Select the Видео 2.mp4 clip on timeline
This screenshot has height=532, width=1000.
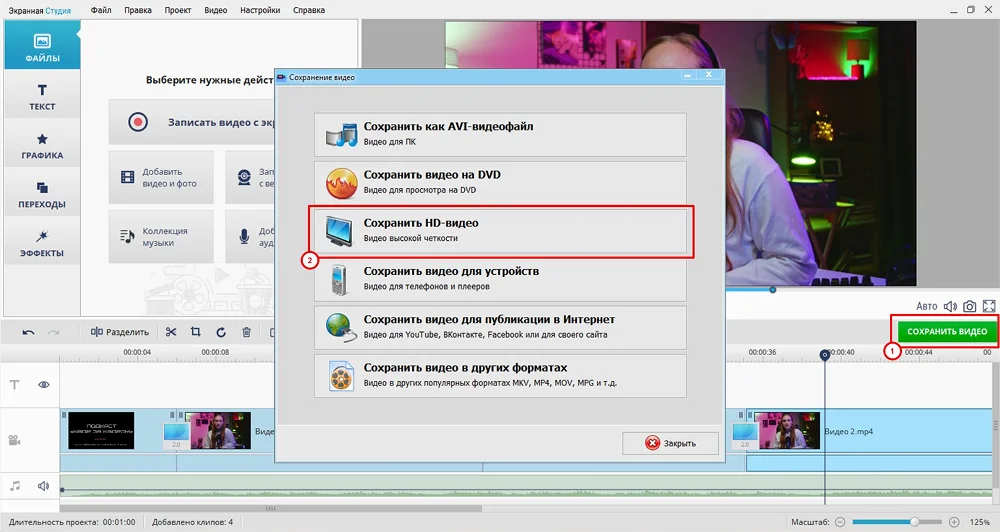[900, 431]
